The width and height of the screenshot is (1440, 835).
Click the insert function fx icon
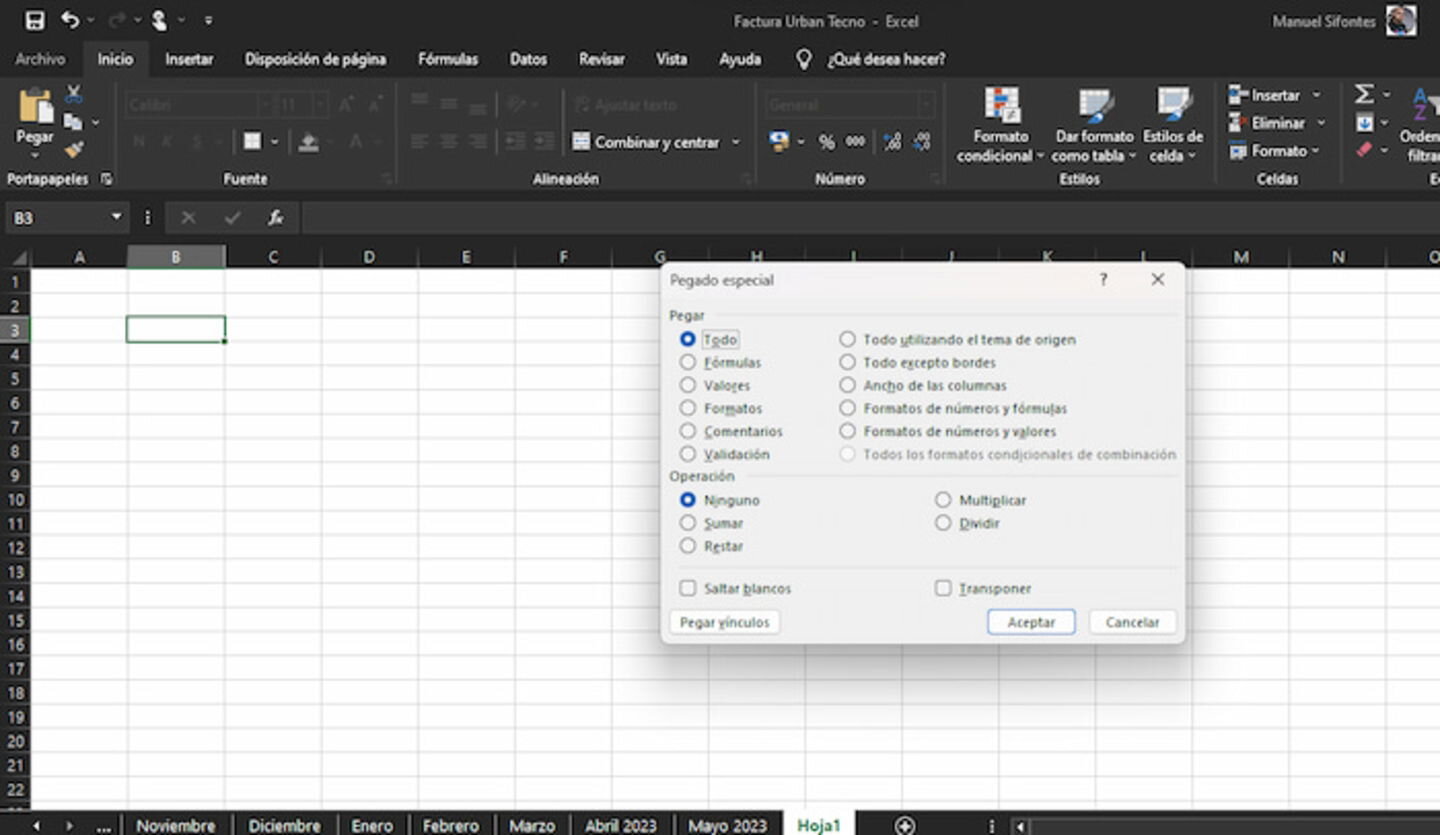coord(275,217)
